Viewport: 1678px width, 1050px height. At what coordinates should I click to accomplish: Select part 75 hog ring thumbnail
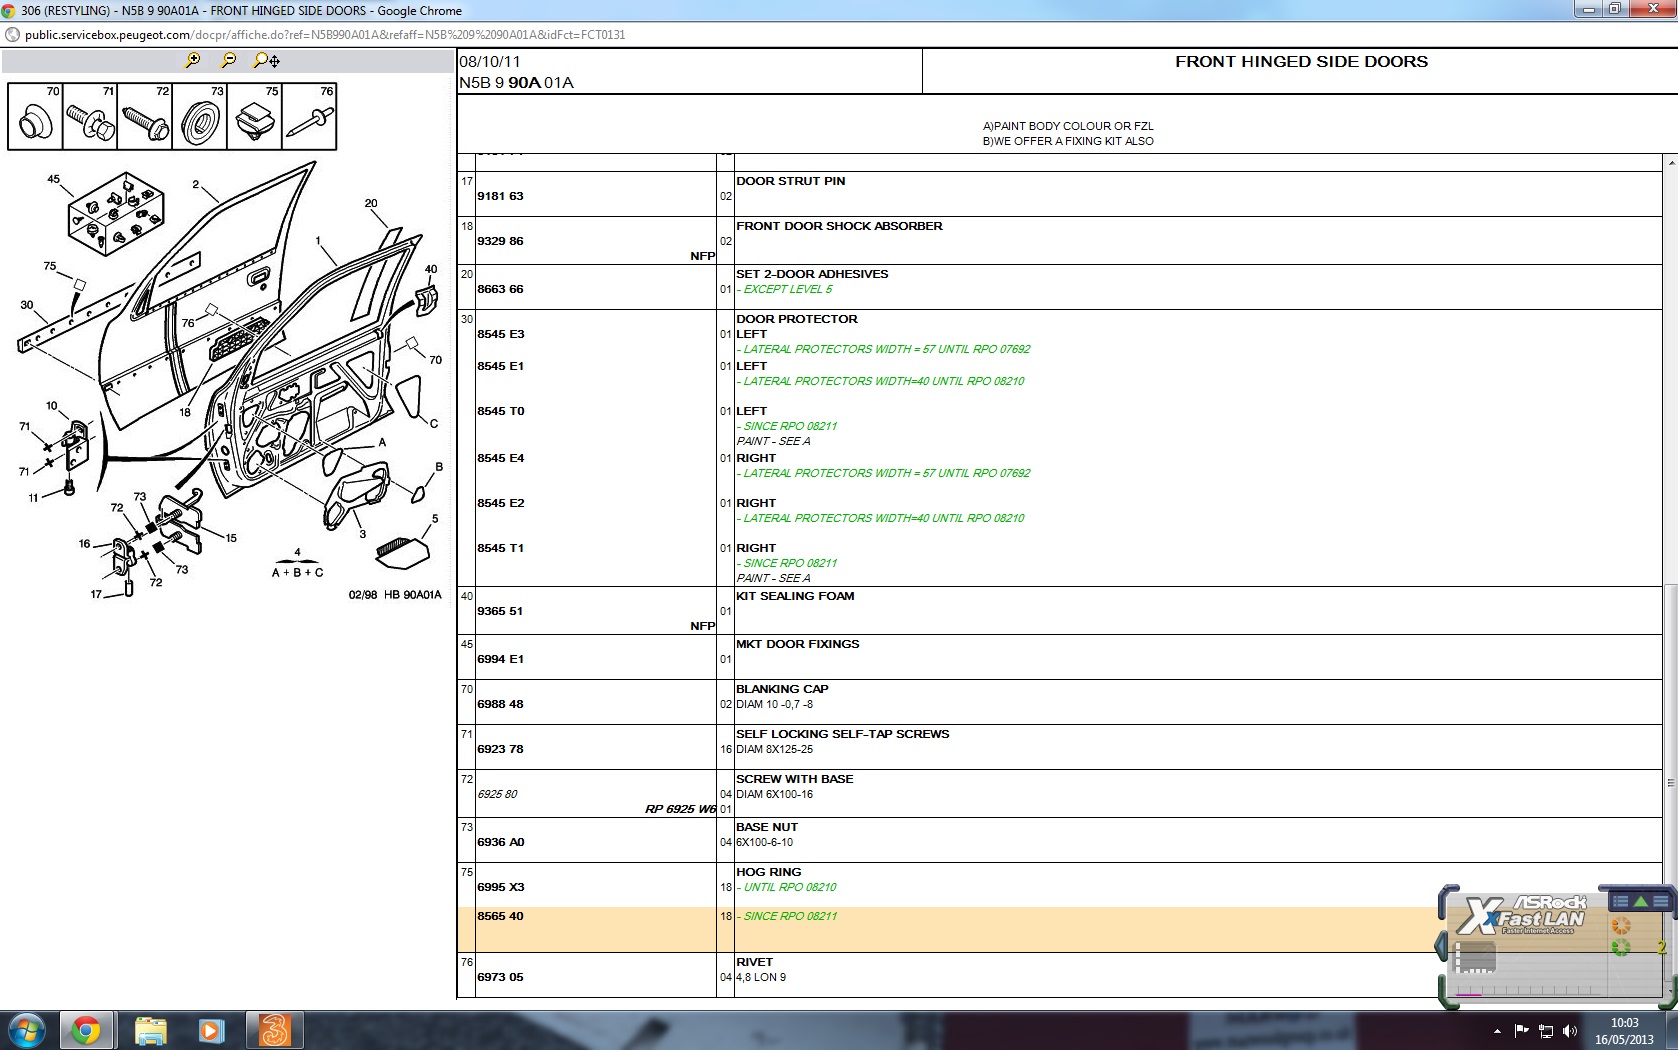pyautogui.click(x=255, y=117)
